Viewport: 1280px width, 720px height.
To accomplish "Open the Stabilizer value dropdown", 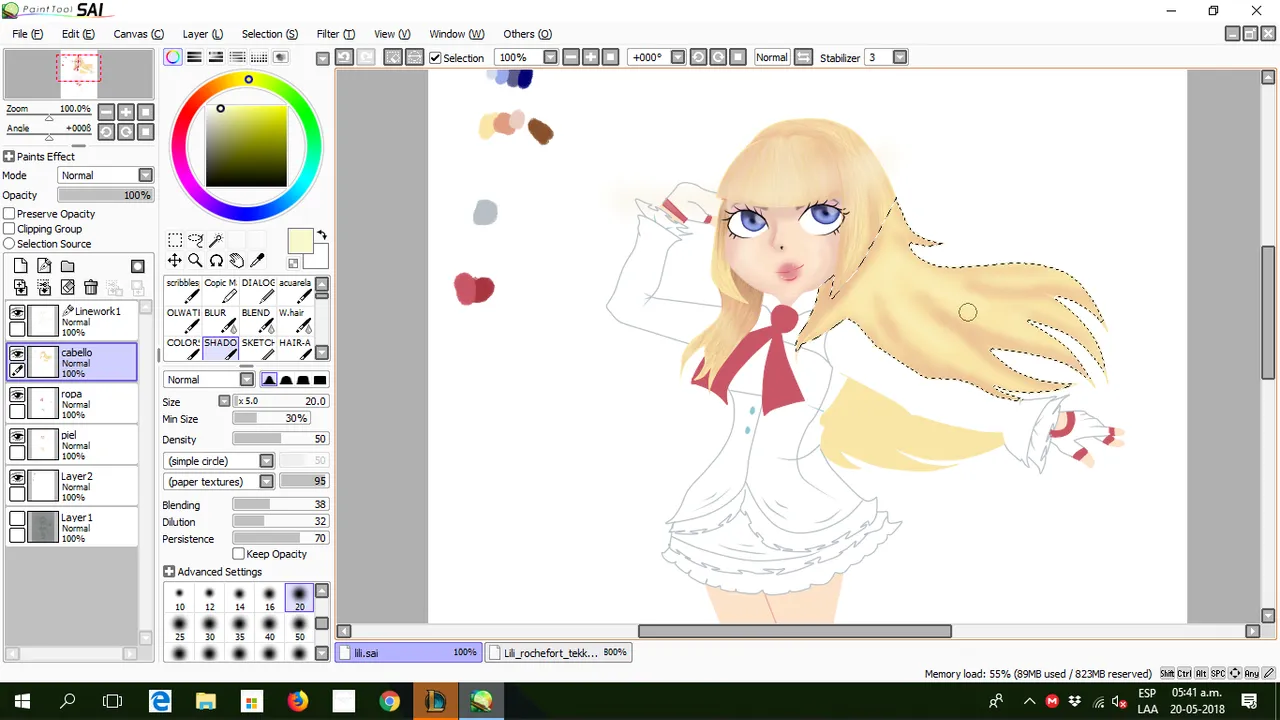I will click(x=900, y=57).
